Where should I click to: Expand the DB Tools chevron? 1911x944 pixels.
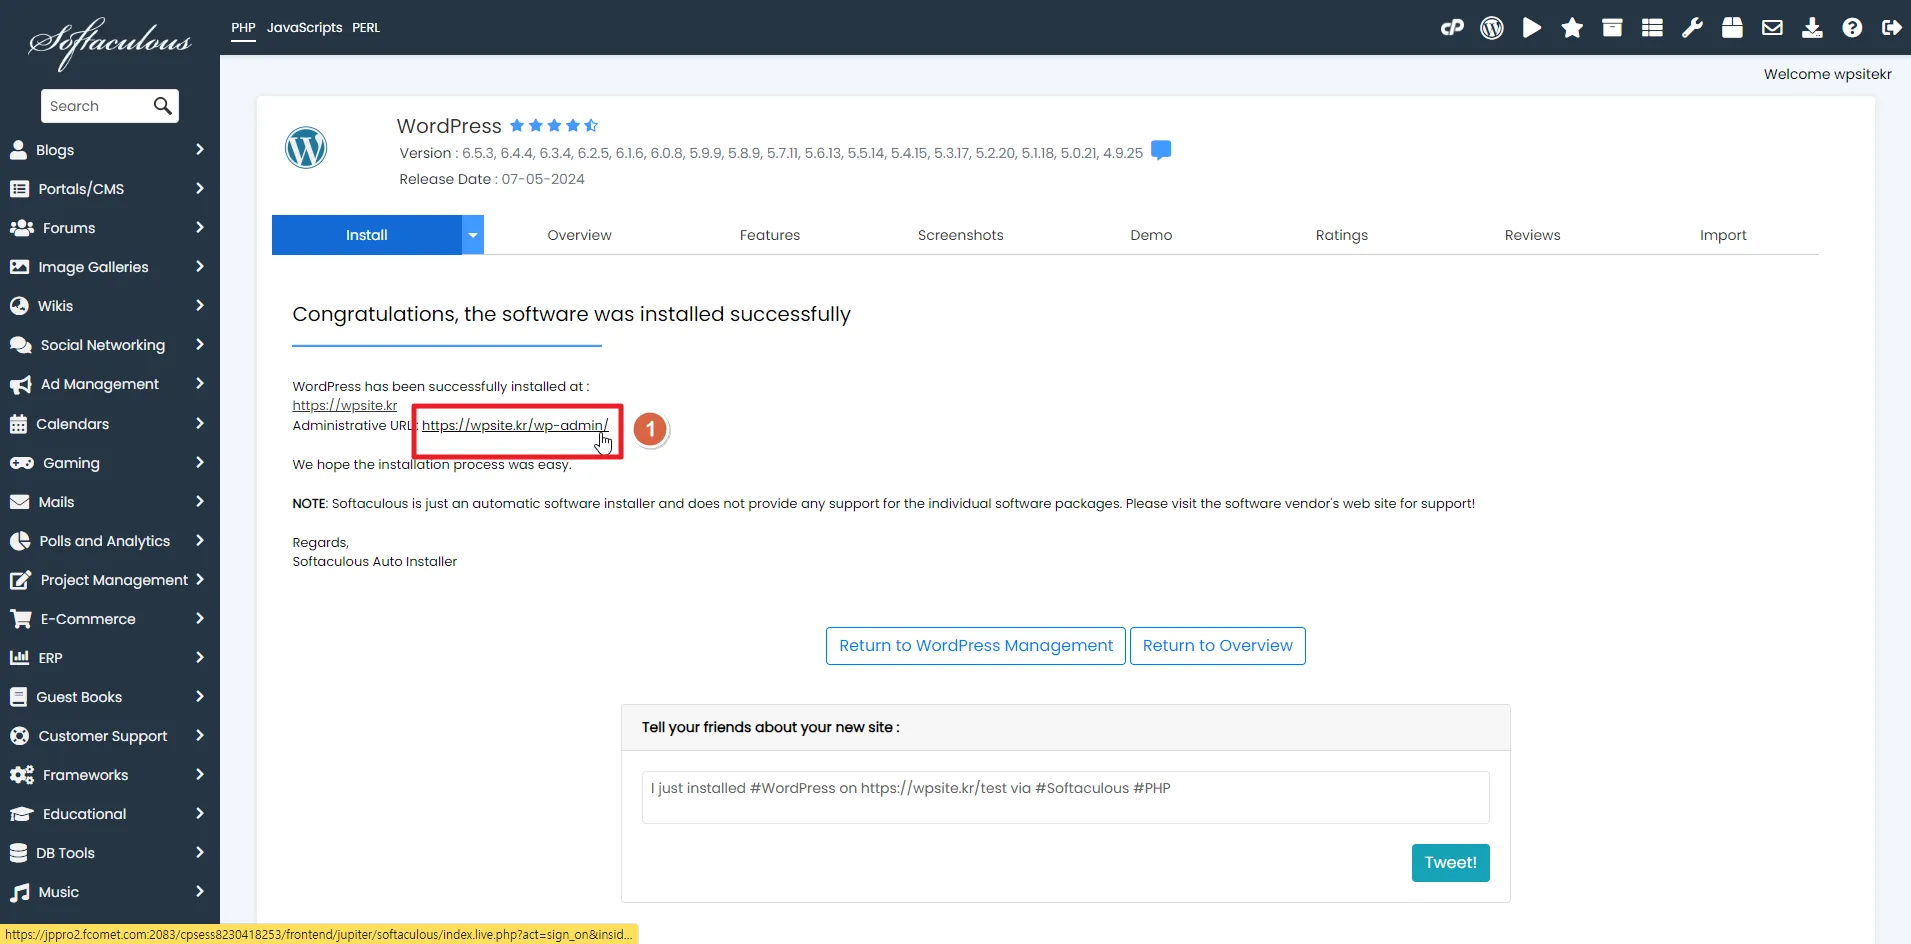tap(200, 853)
